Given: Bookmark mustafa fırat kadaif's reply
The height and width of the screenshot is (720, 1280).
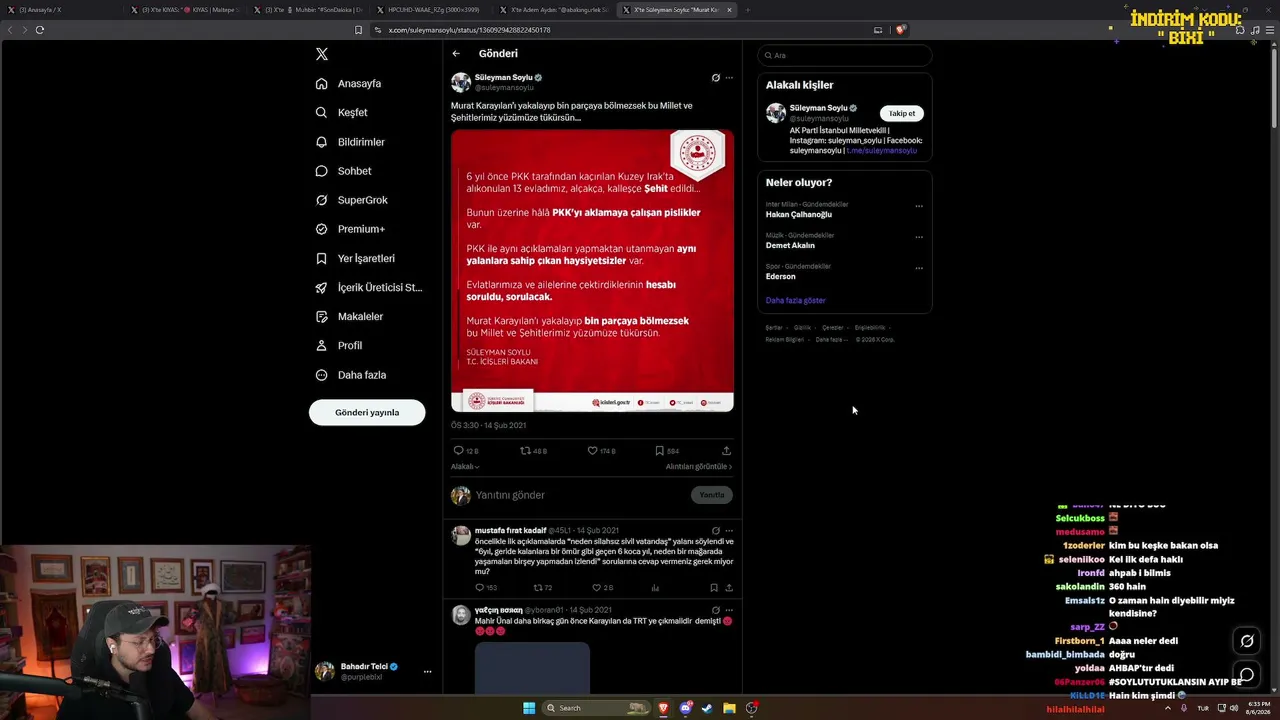Looking at the screenshot, I should (x=713, y=588).
